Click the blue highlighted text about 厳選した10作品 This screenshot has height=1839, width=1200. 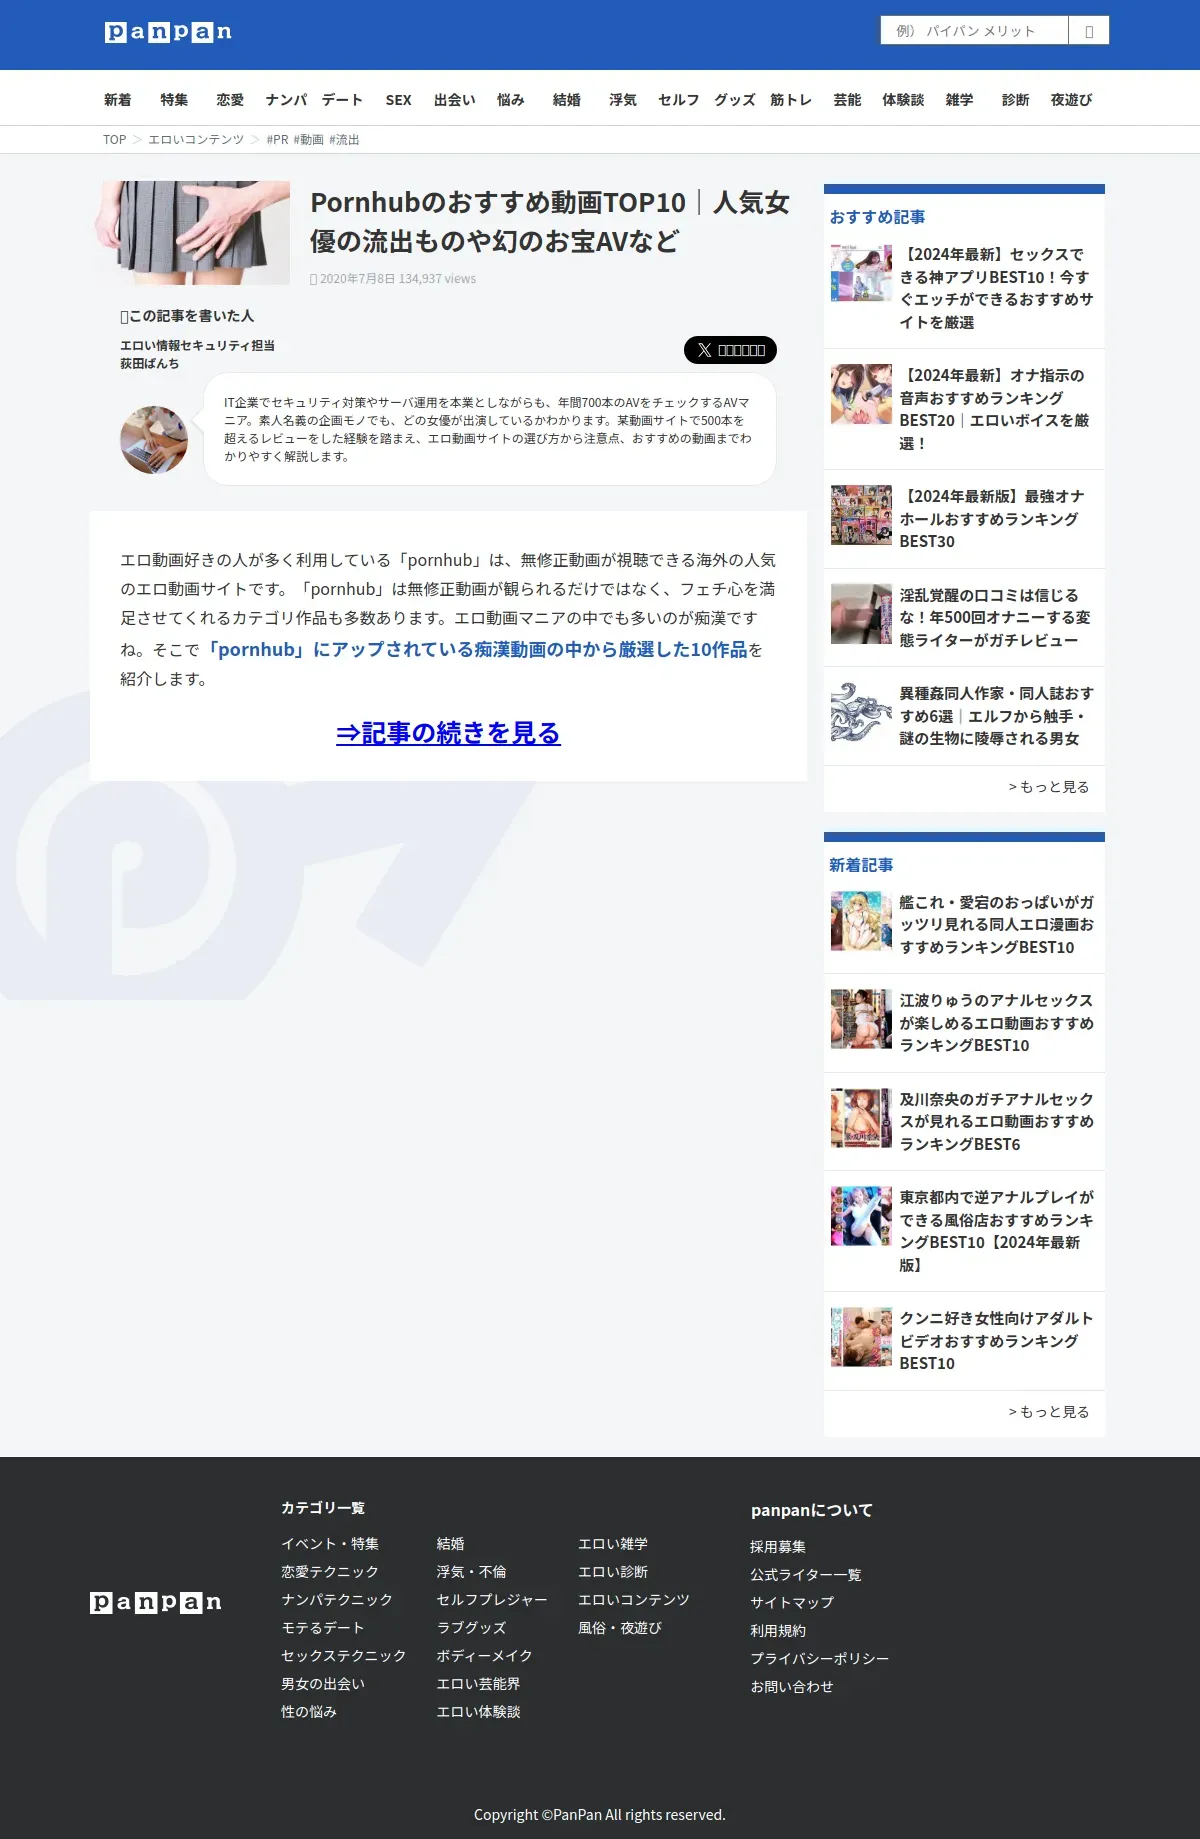click(x=475, y=650)
